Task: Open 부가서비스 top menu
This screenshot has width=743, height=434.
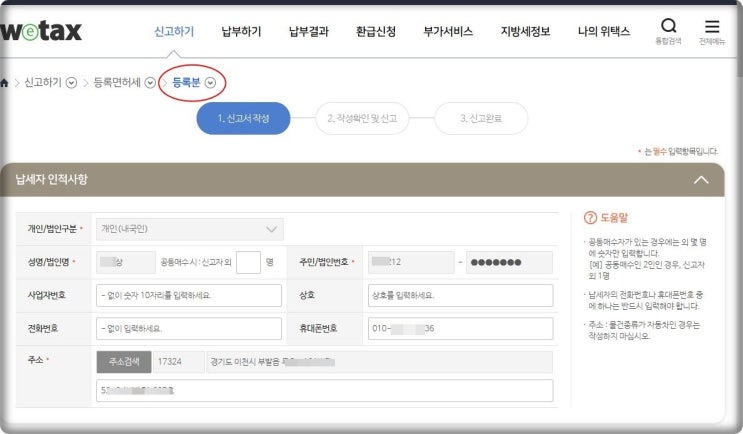Action: click(x=448, y=31)
